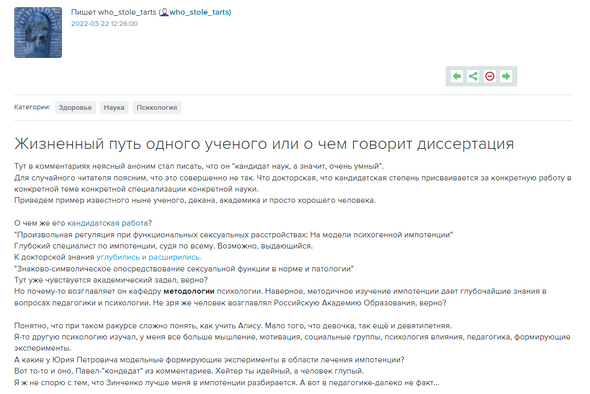This screenshot has width=590, height=394.
Task: Click the quoted title 'Знаково-символическое опосредствование'
Action: click(x=184, y=269)
